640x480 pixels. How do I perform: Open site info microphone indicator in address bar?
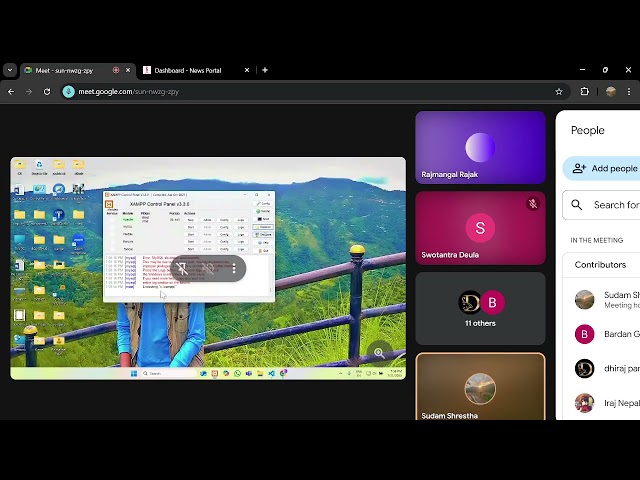(69, 92)
